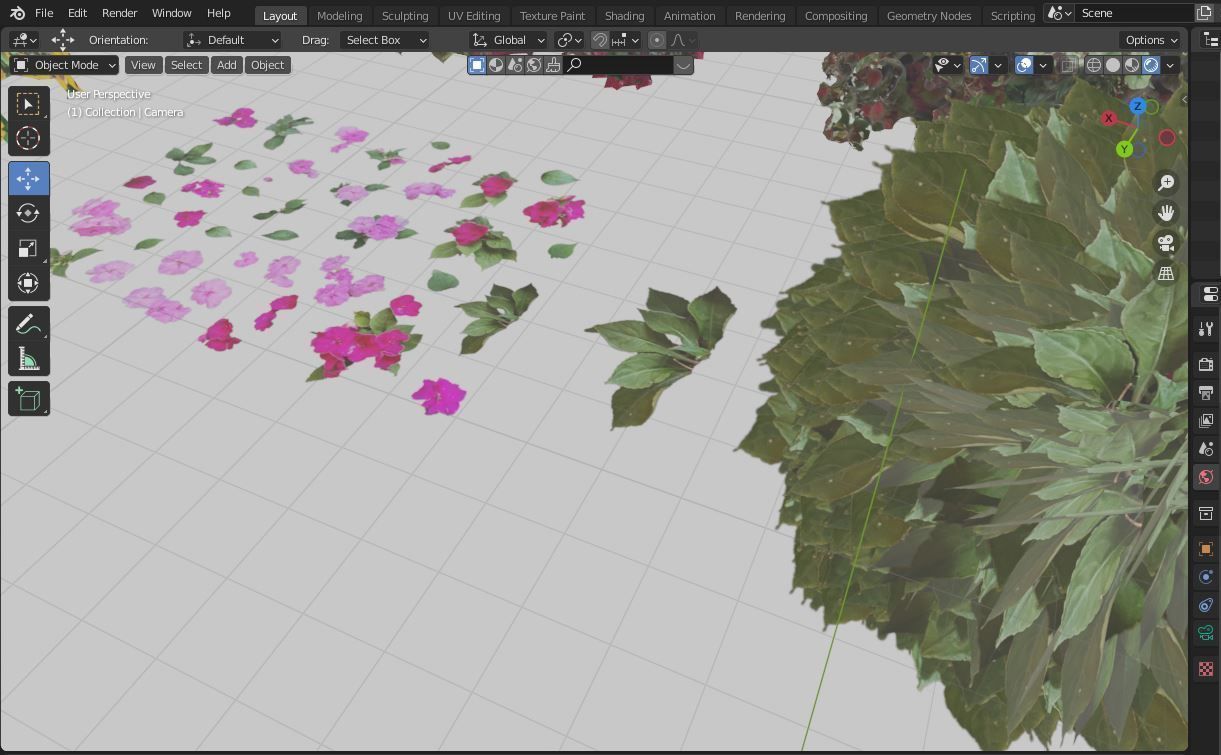Choose the Rotate tool
Screen dimensions: 1221x755
pos(29,213)
